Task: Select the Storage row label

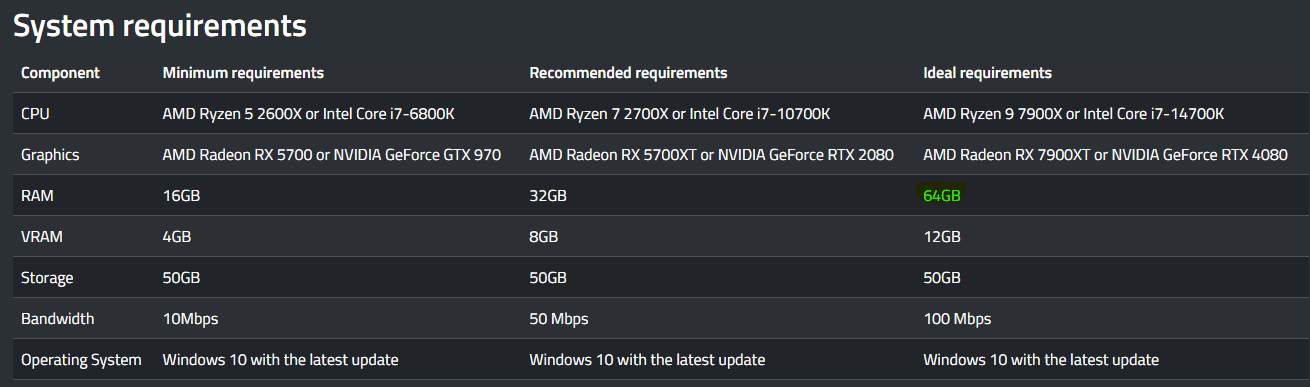Action: coord(47,277)
